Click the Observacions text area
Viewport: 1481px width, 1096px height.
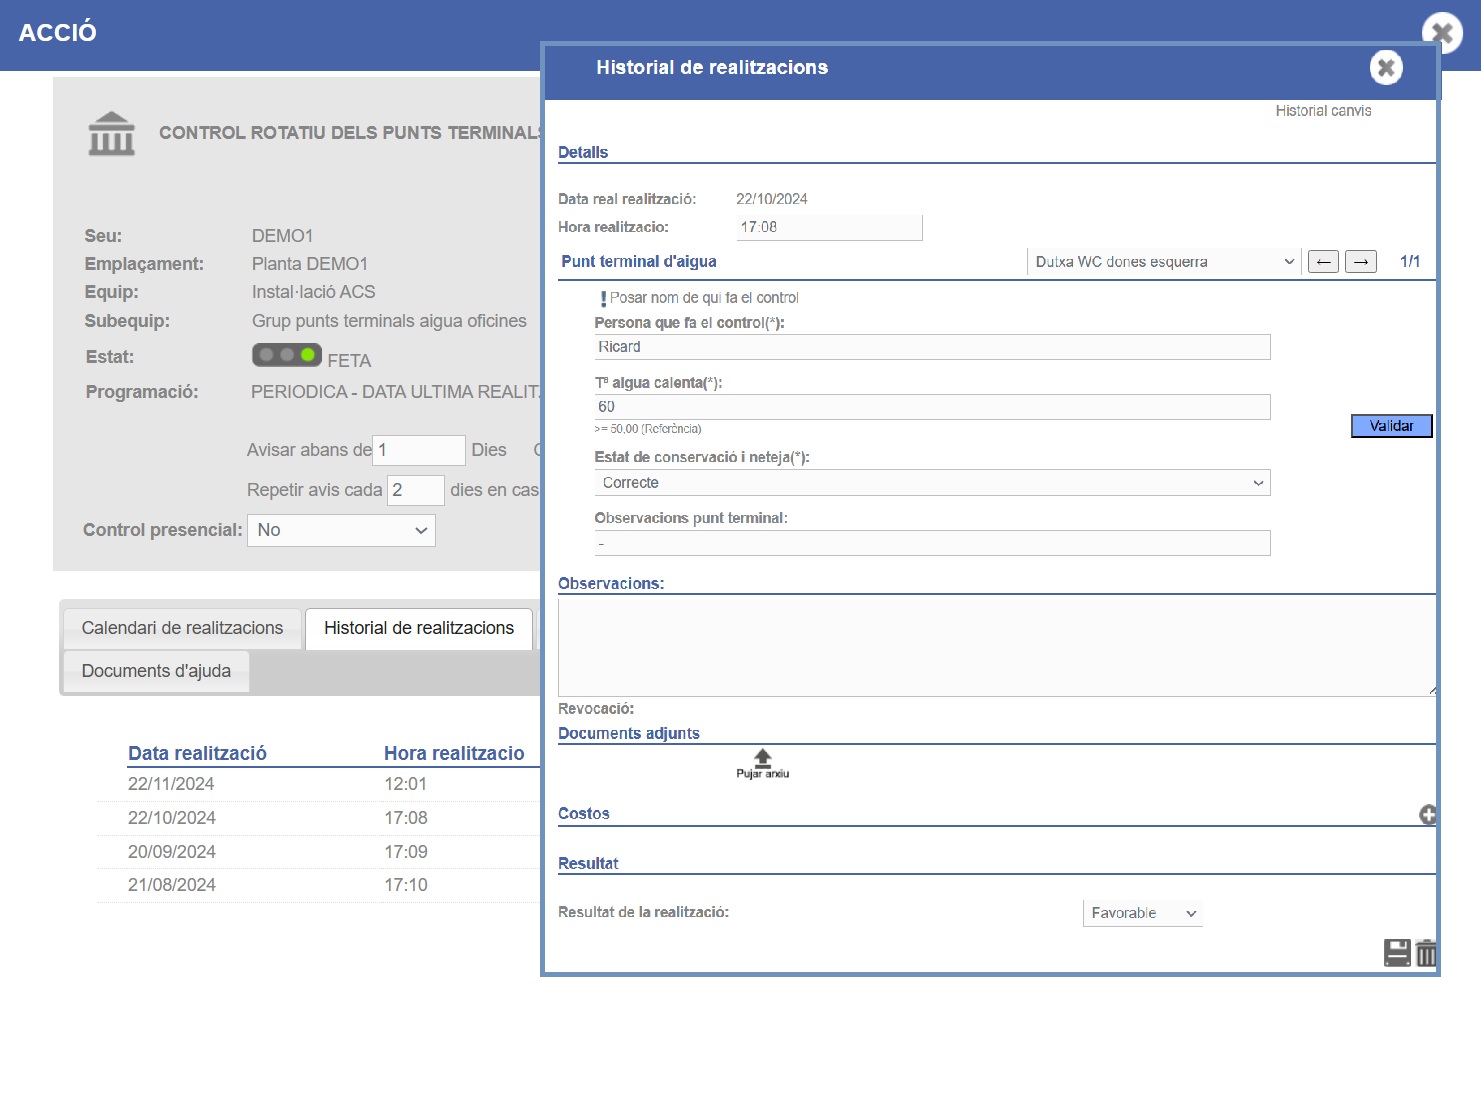[997, 646]
